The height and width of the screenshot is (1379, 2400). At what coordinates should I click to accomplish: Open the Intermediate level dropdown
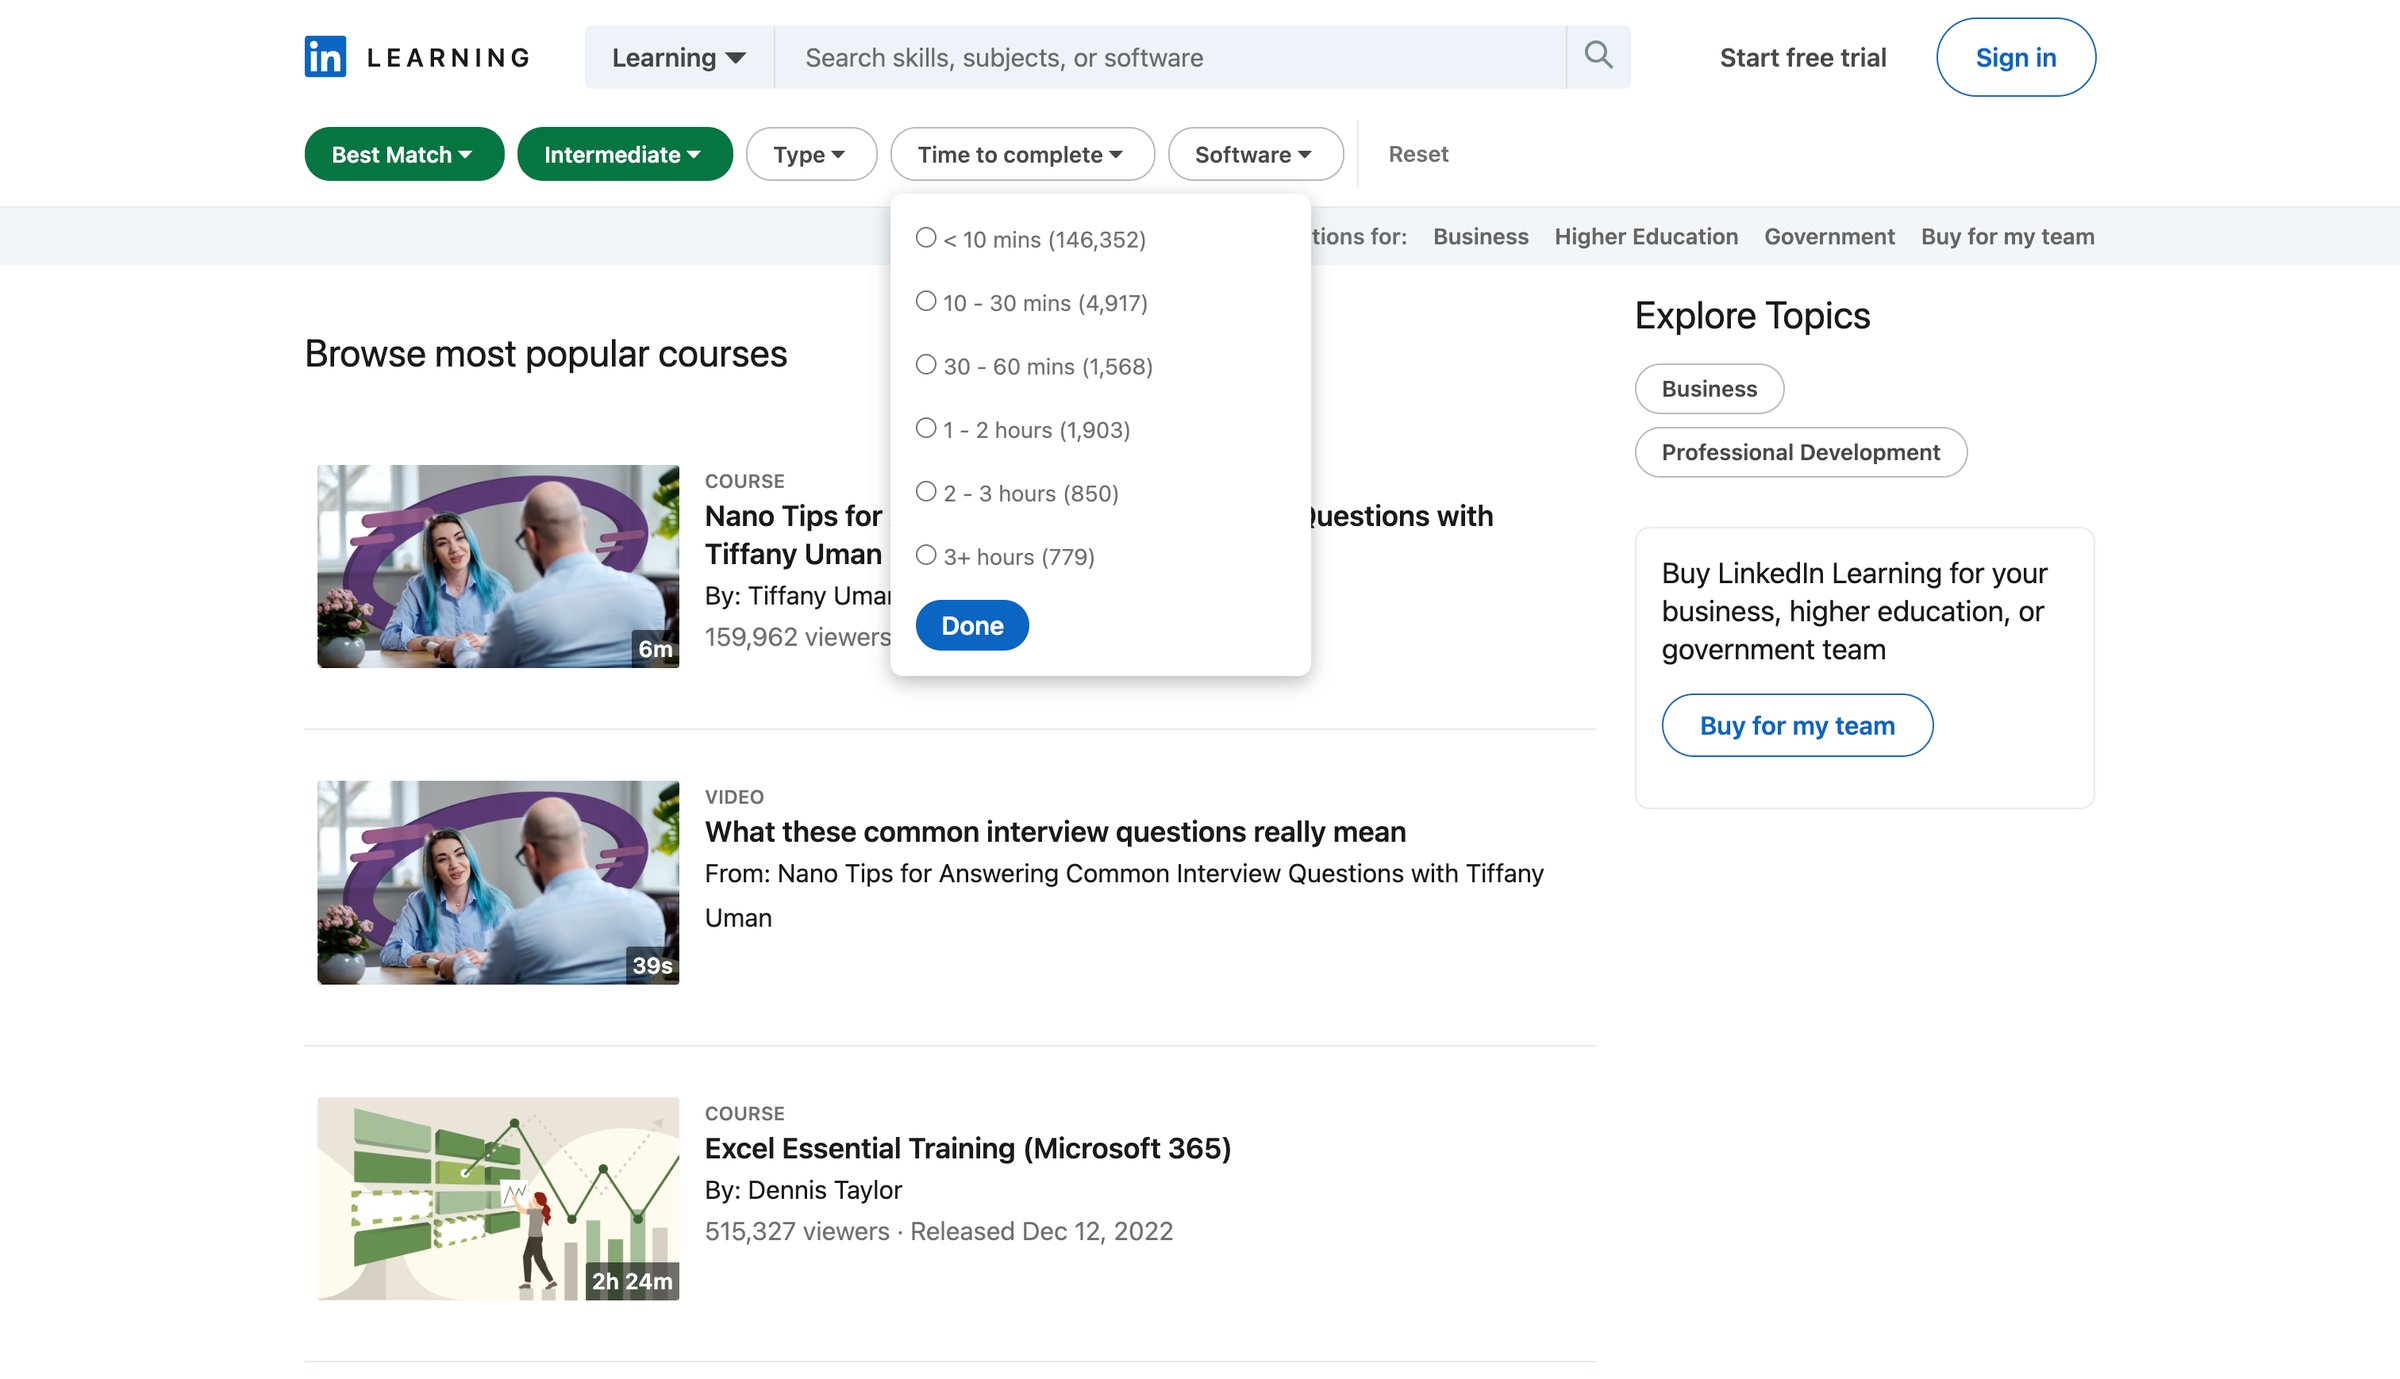(x=624, y=154)
